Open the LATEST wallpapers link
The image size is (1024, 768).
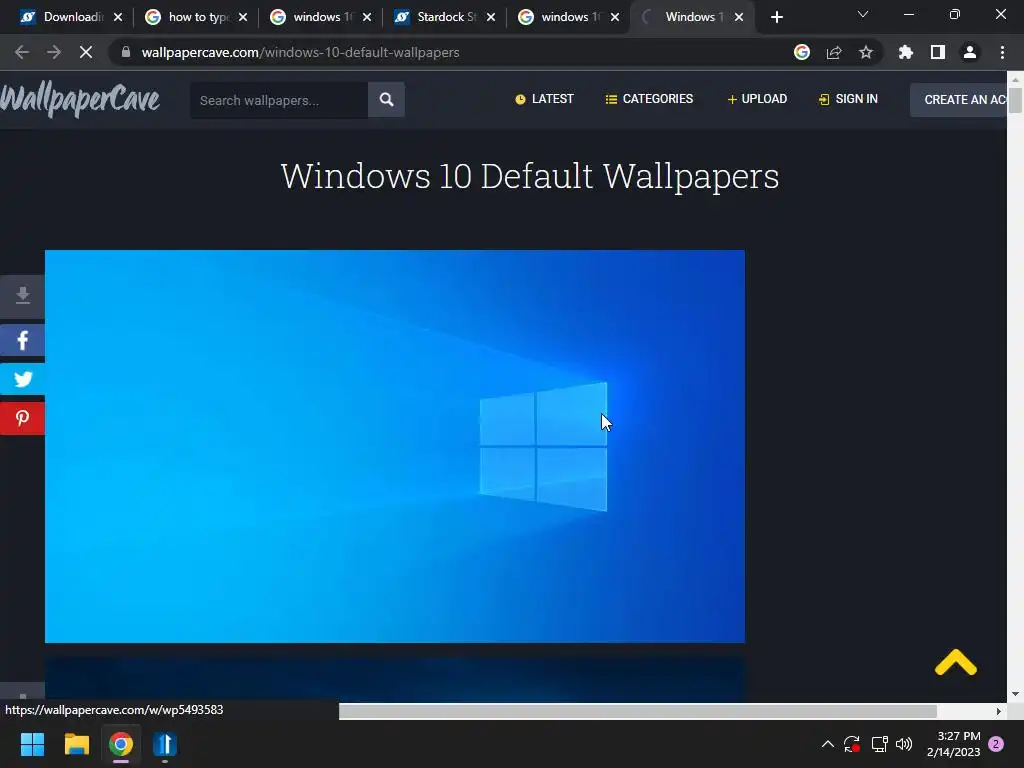[x=544, y=99]
